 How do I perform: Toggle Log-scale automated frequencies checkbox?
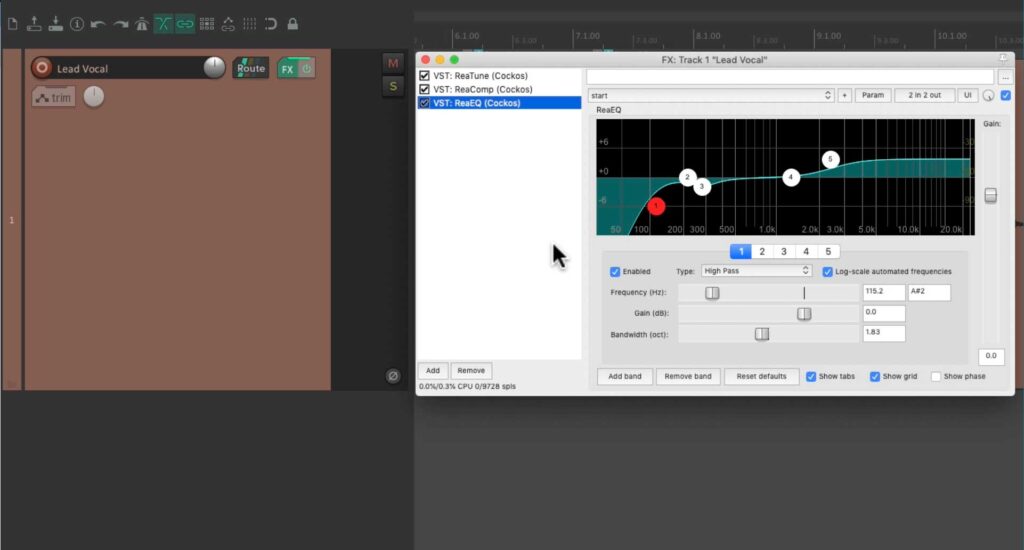tap(827, 272)
